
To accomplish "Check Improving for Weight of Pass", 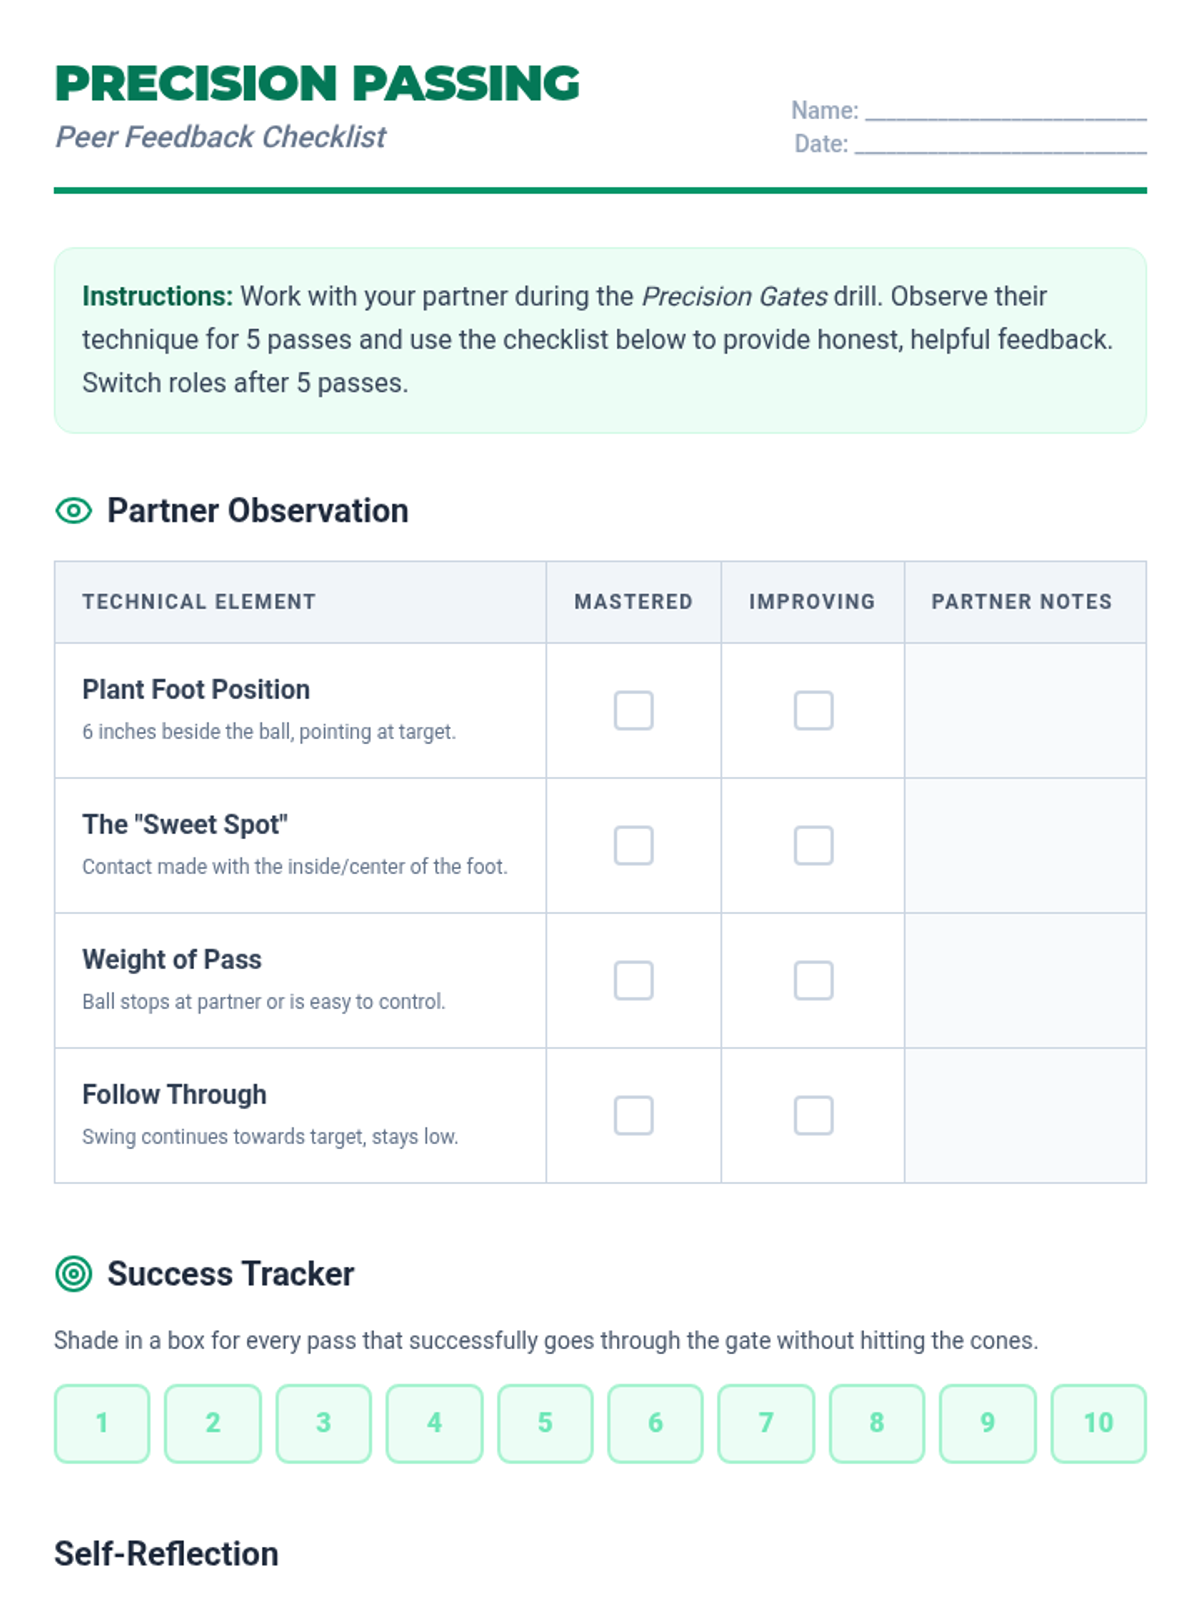I will (x=813, y=981).
